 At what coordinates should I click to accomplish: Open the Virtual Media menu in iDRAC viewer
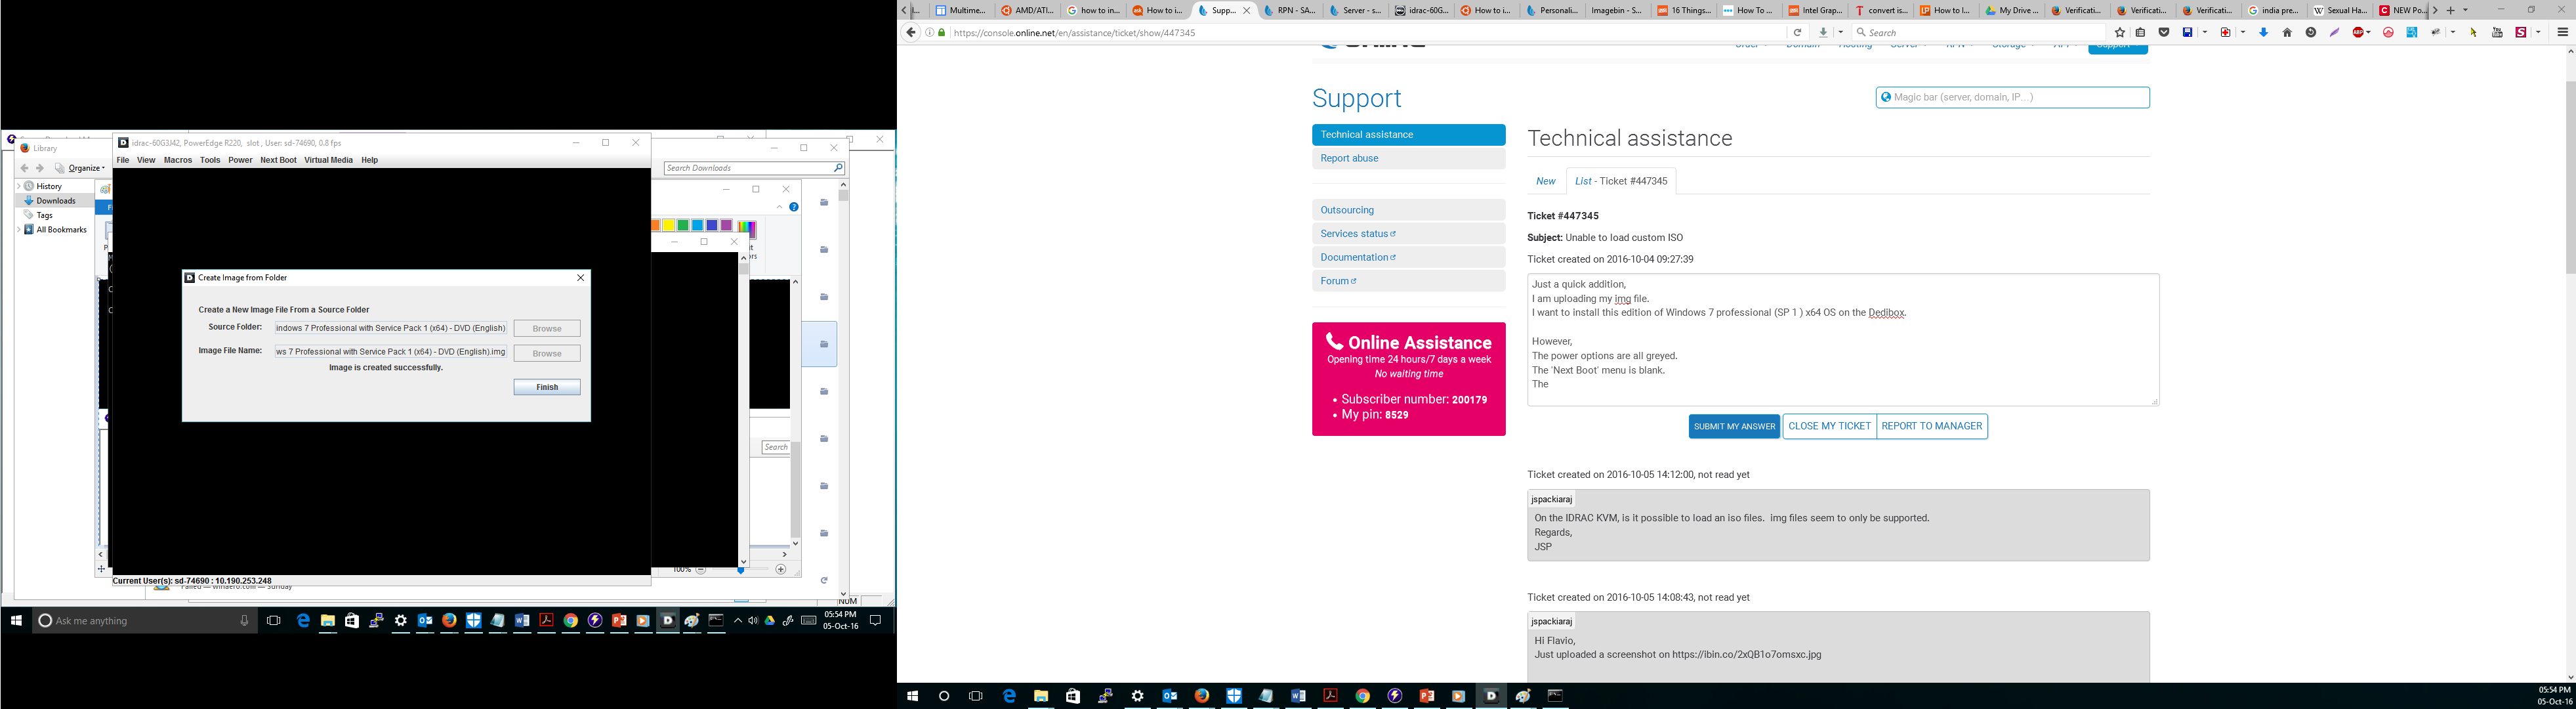pyautogui.click(x=328, y=160)
